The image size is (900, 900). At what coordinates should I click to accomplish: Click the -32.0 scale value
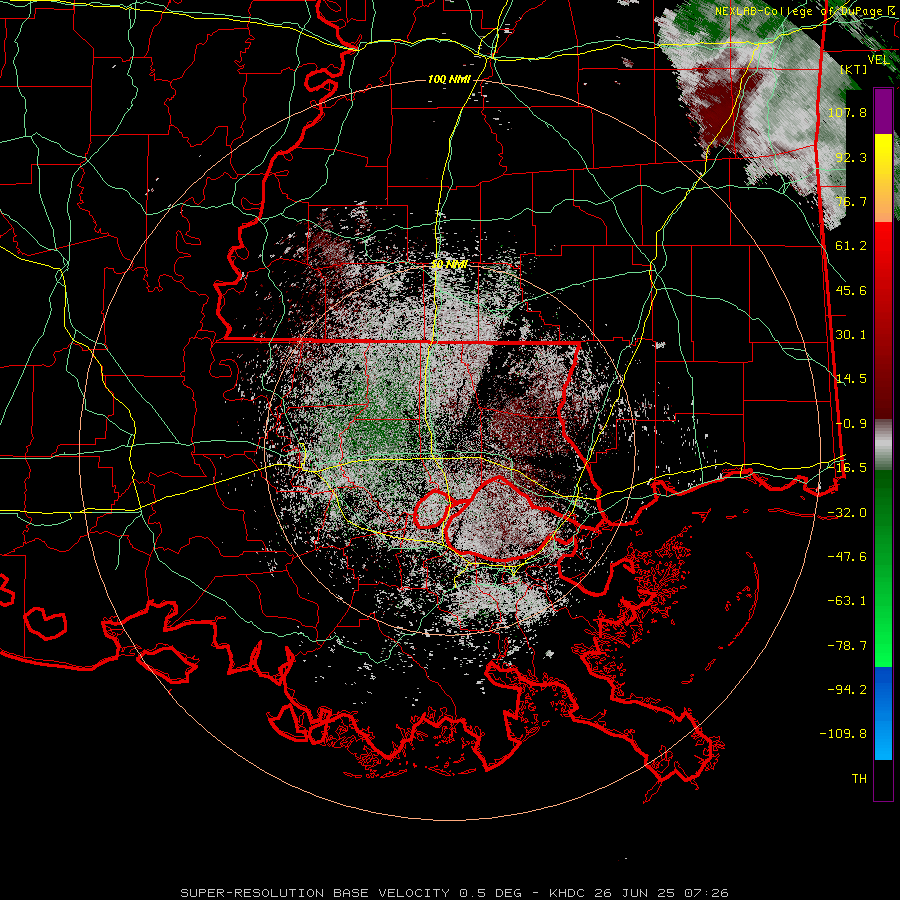(x=847, y=513)
